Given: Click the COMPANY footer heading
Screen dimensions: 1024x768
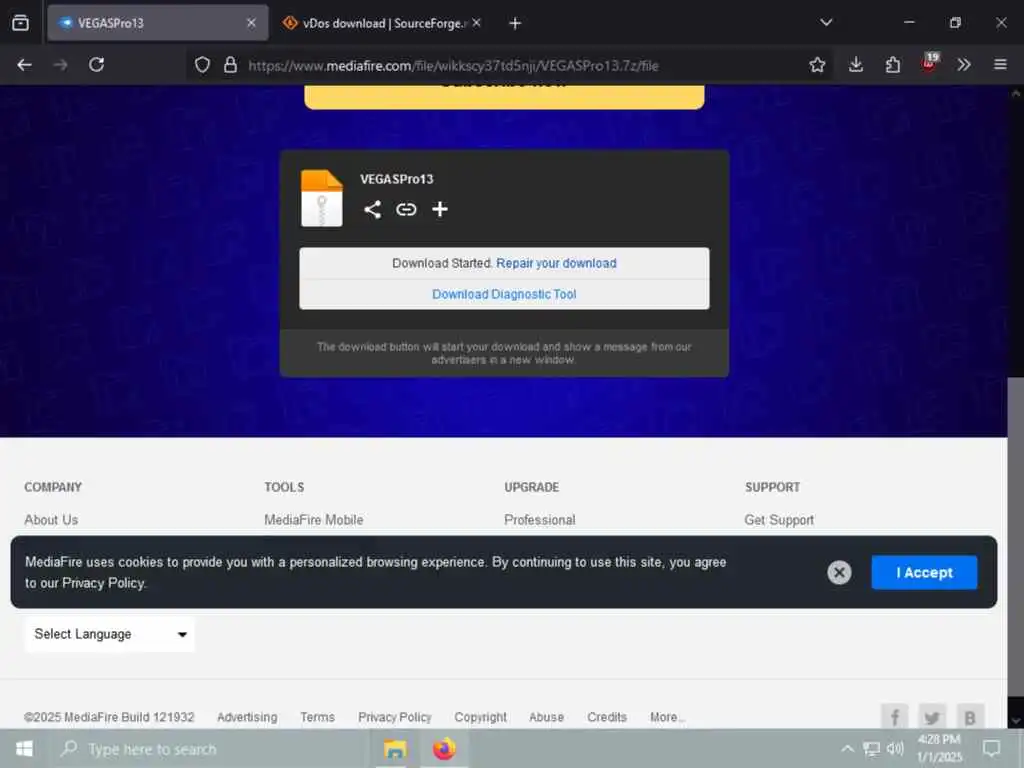Looking at the screenshot, I should click(53, 487).
